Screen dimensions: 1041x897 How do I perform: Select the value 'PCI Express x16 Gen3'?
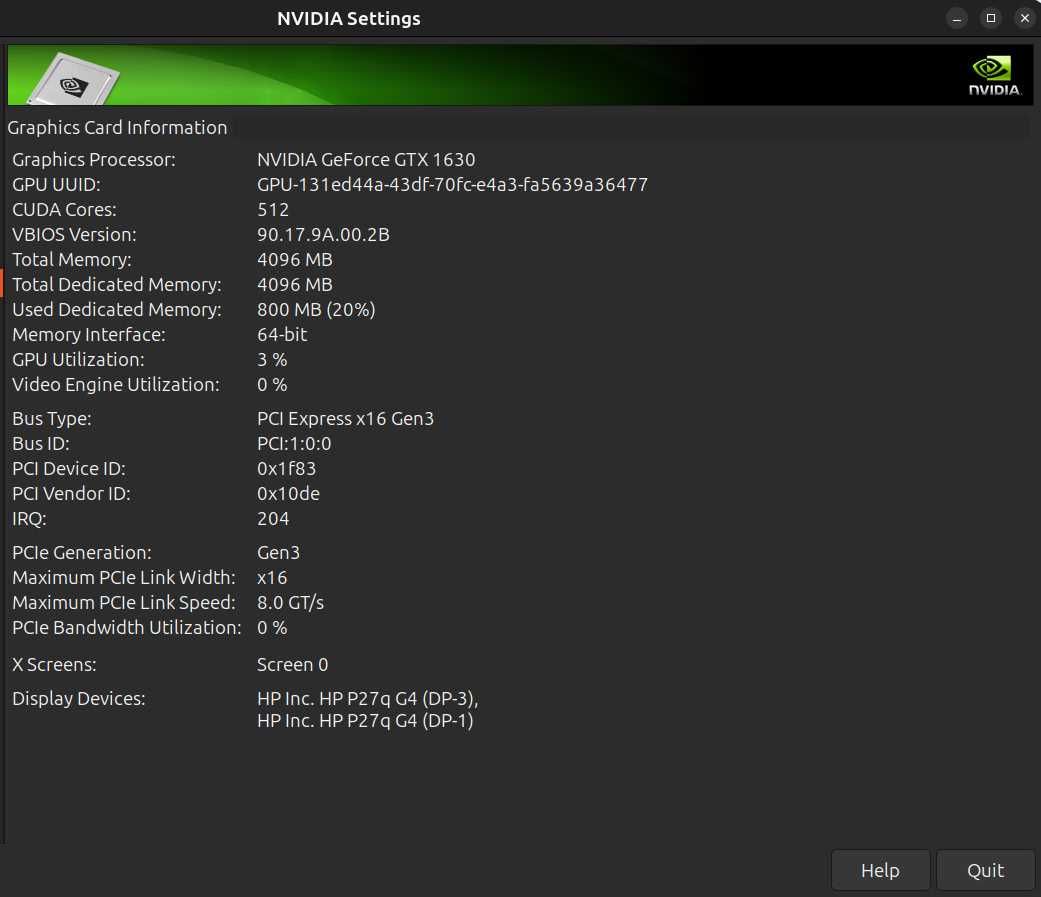click(345, 419)
